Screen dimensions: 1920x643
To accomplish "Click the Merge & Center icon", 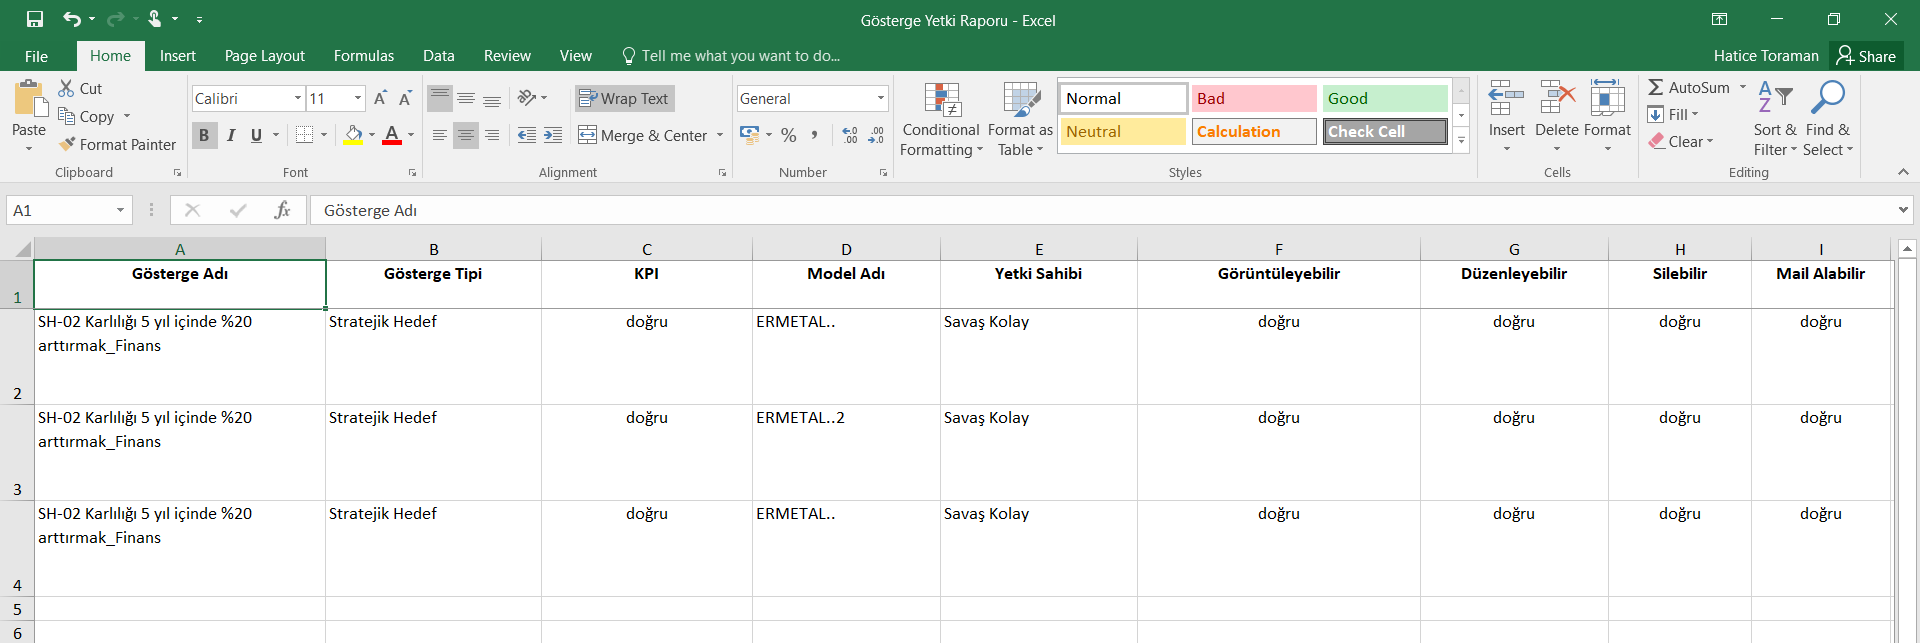I will click(588, 135).
